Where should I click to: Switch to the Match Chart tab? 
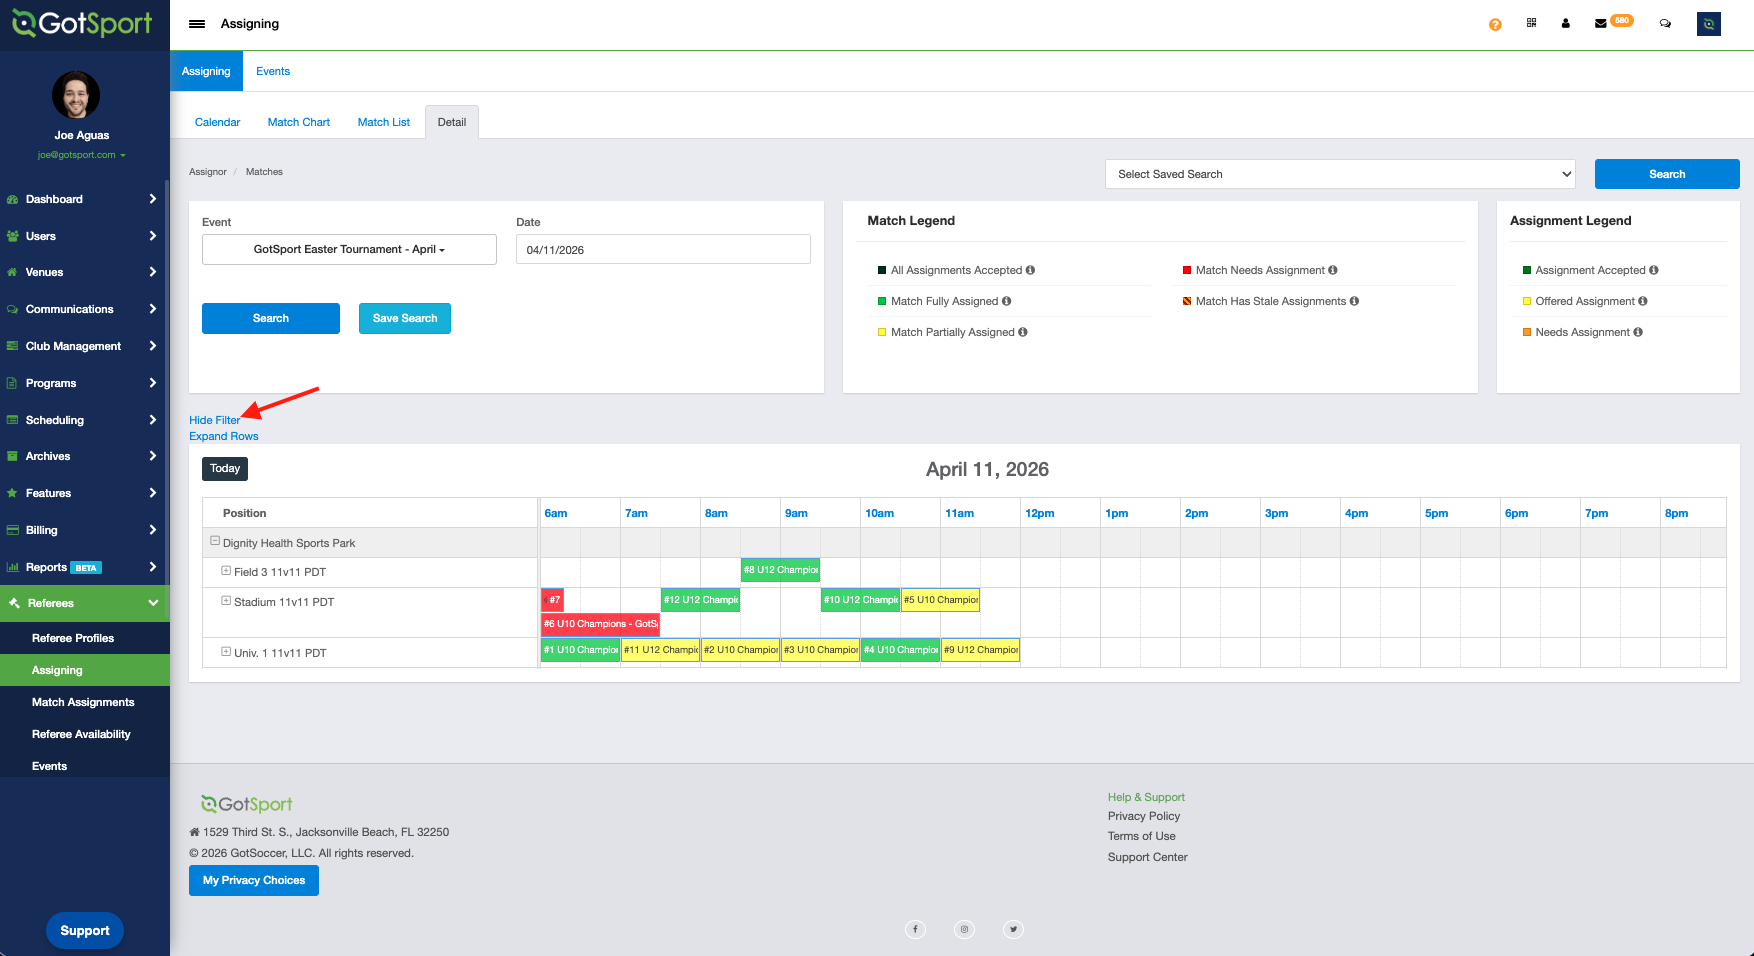tap(298, 122)
